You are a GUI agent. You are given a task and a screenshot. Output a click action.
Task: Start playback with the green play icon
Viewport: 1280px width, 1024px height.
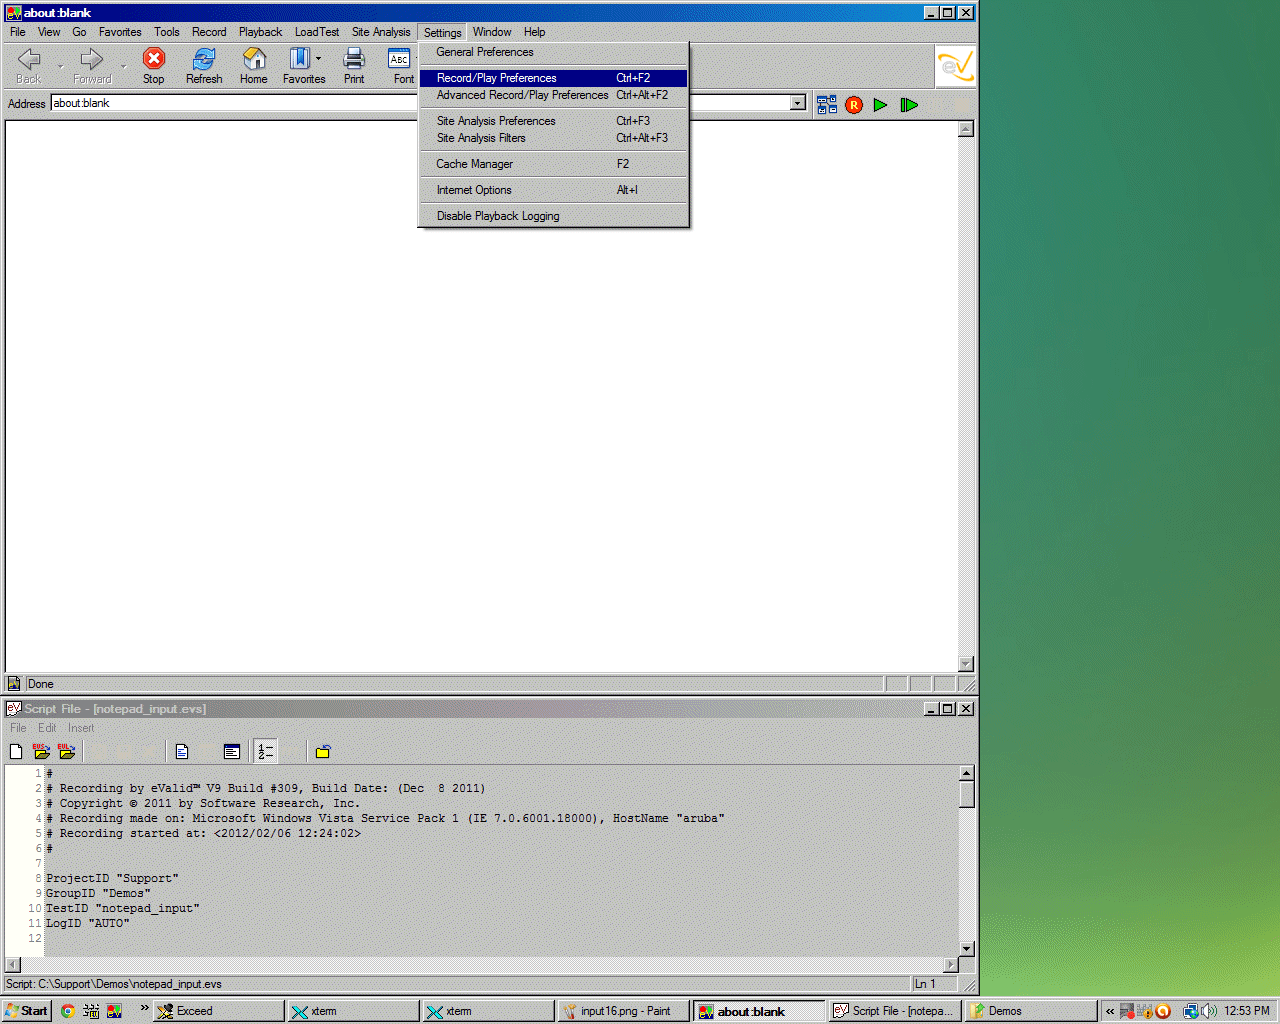pos(880,105)
